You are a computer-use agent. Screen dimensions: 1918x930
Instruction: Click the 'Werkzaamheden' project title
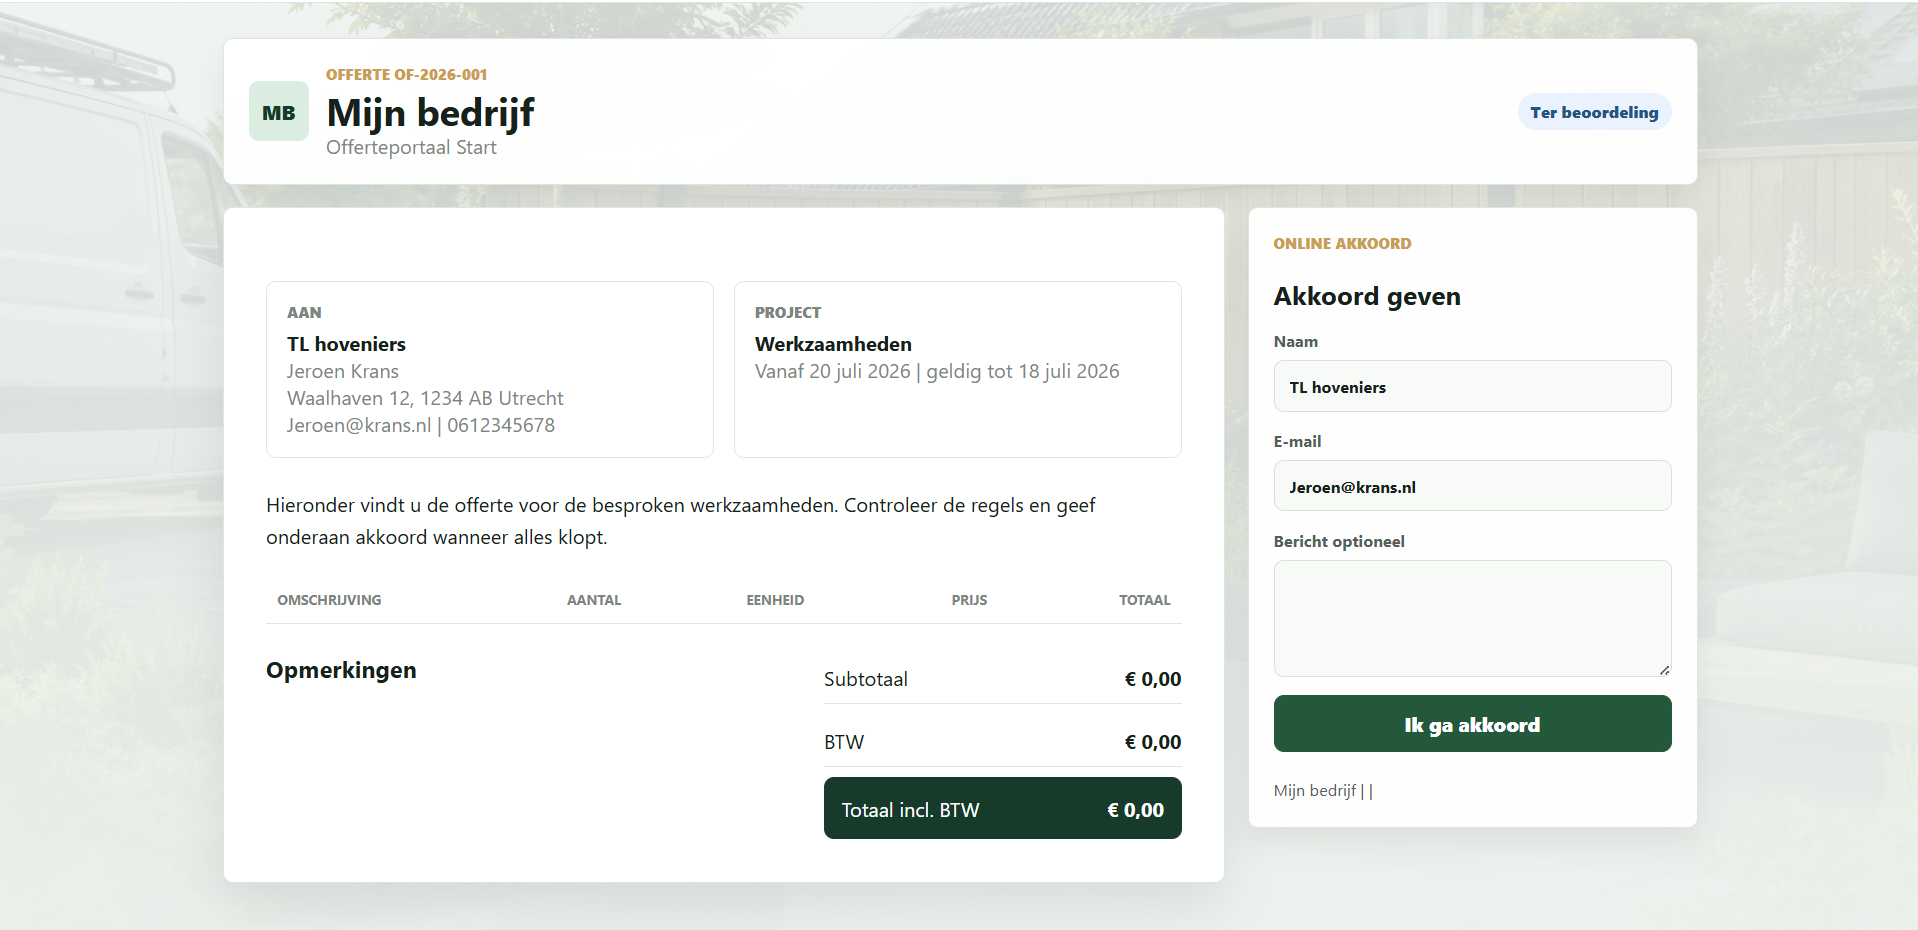(833, 344)
